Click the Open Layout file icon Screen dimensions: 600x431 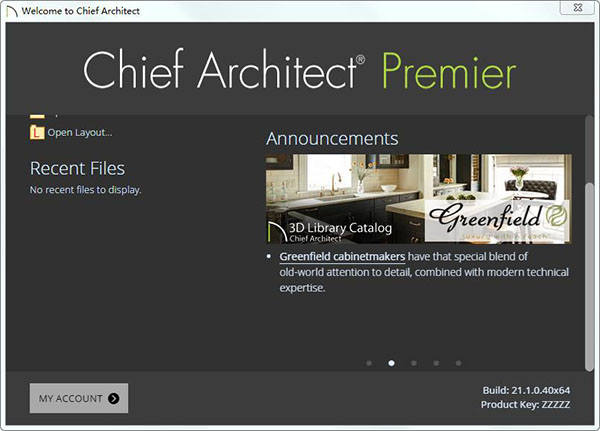pyautogui.click(x=37, y=132)
